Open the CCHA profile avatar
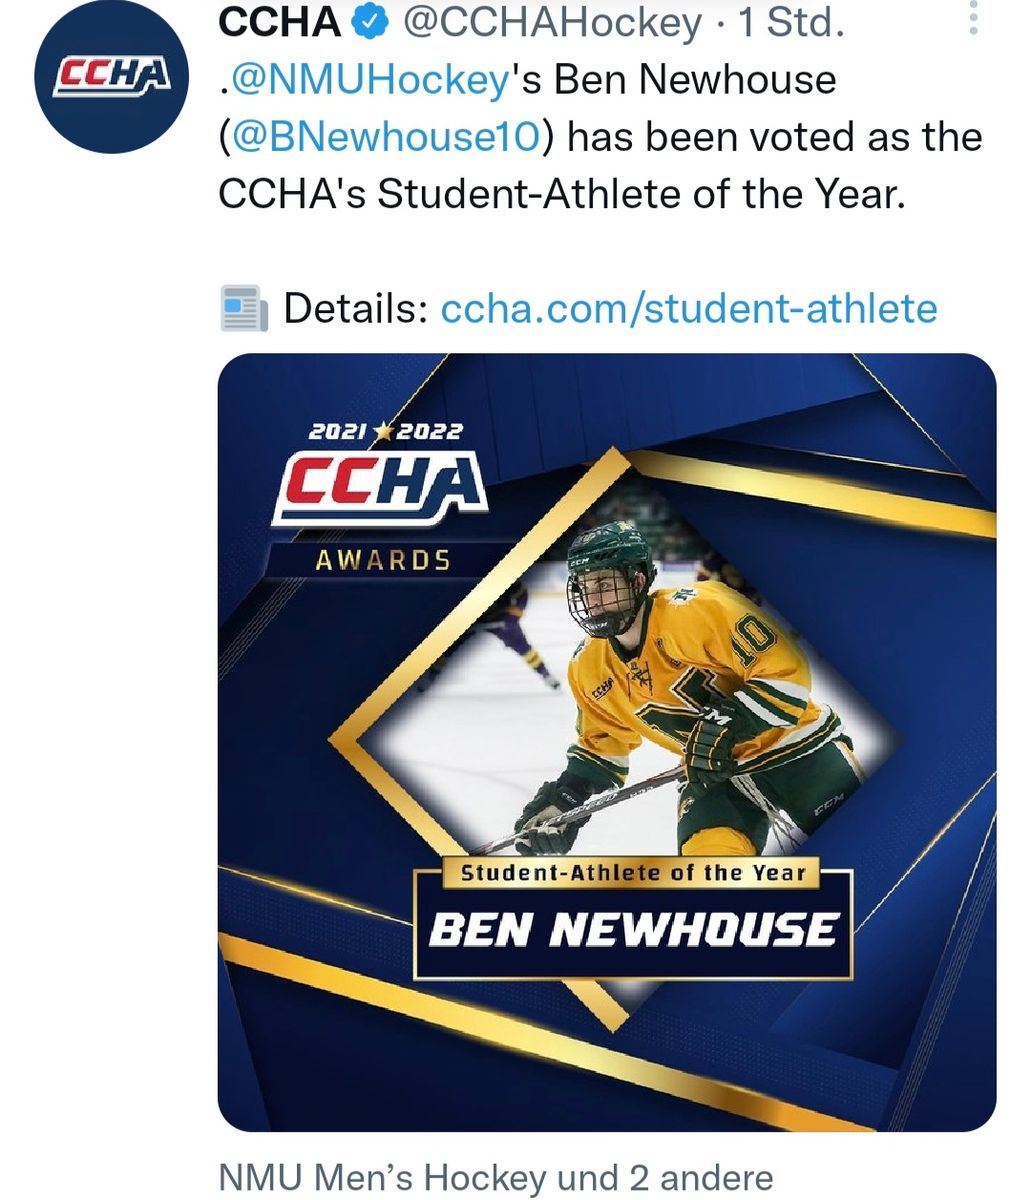The image size is (1031, 1200). tap(110, 78)
